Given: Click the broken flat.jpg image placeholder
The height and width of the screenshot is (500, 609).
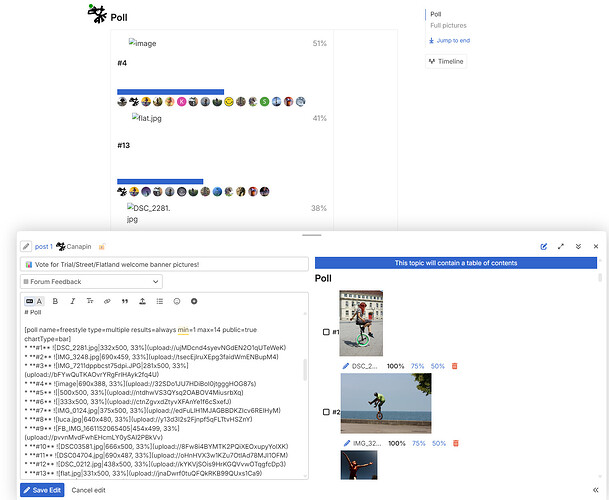Looking at the screenshot, I should pyautogui.click(x=147, y=118).
